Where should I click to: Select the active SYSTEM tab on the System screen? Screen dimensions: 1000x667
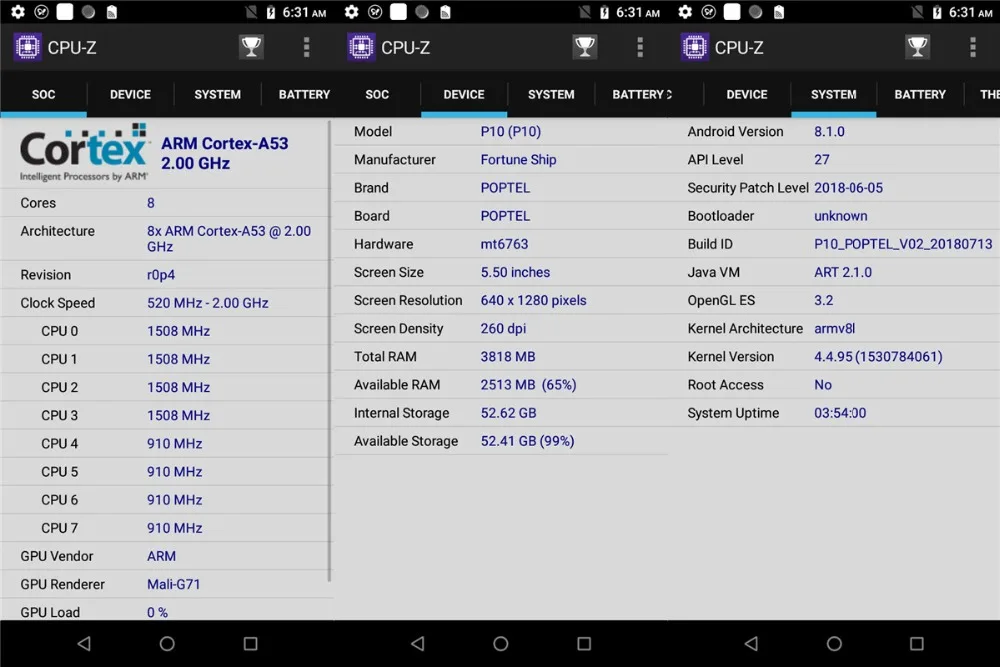(x=834, y=94)
